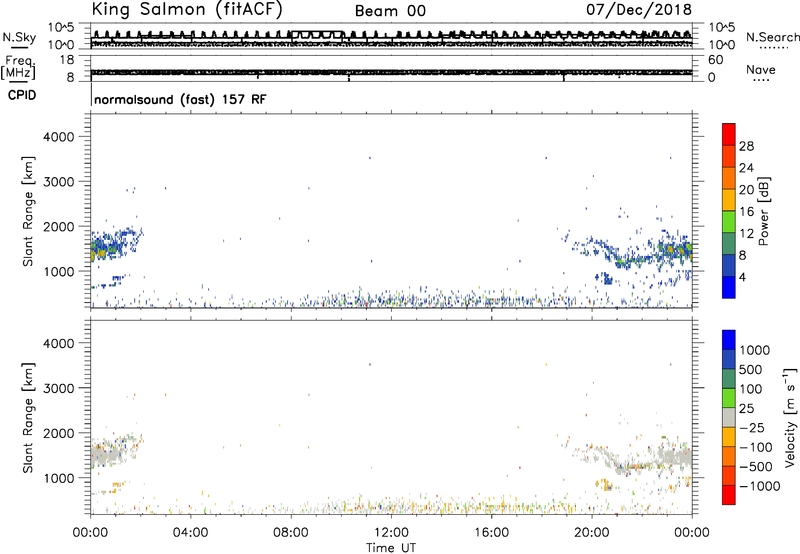Click the '16' tick on Power colorbar
This screenshot has width=800, height=554.
[x=746, y=212]
